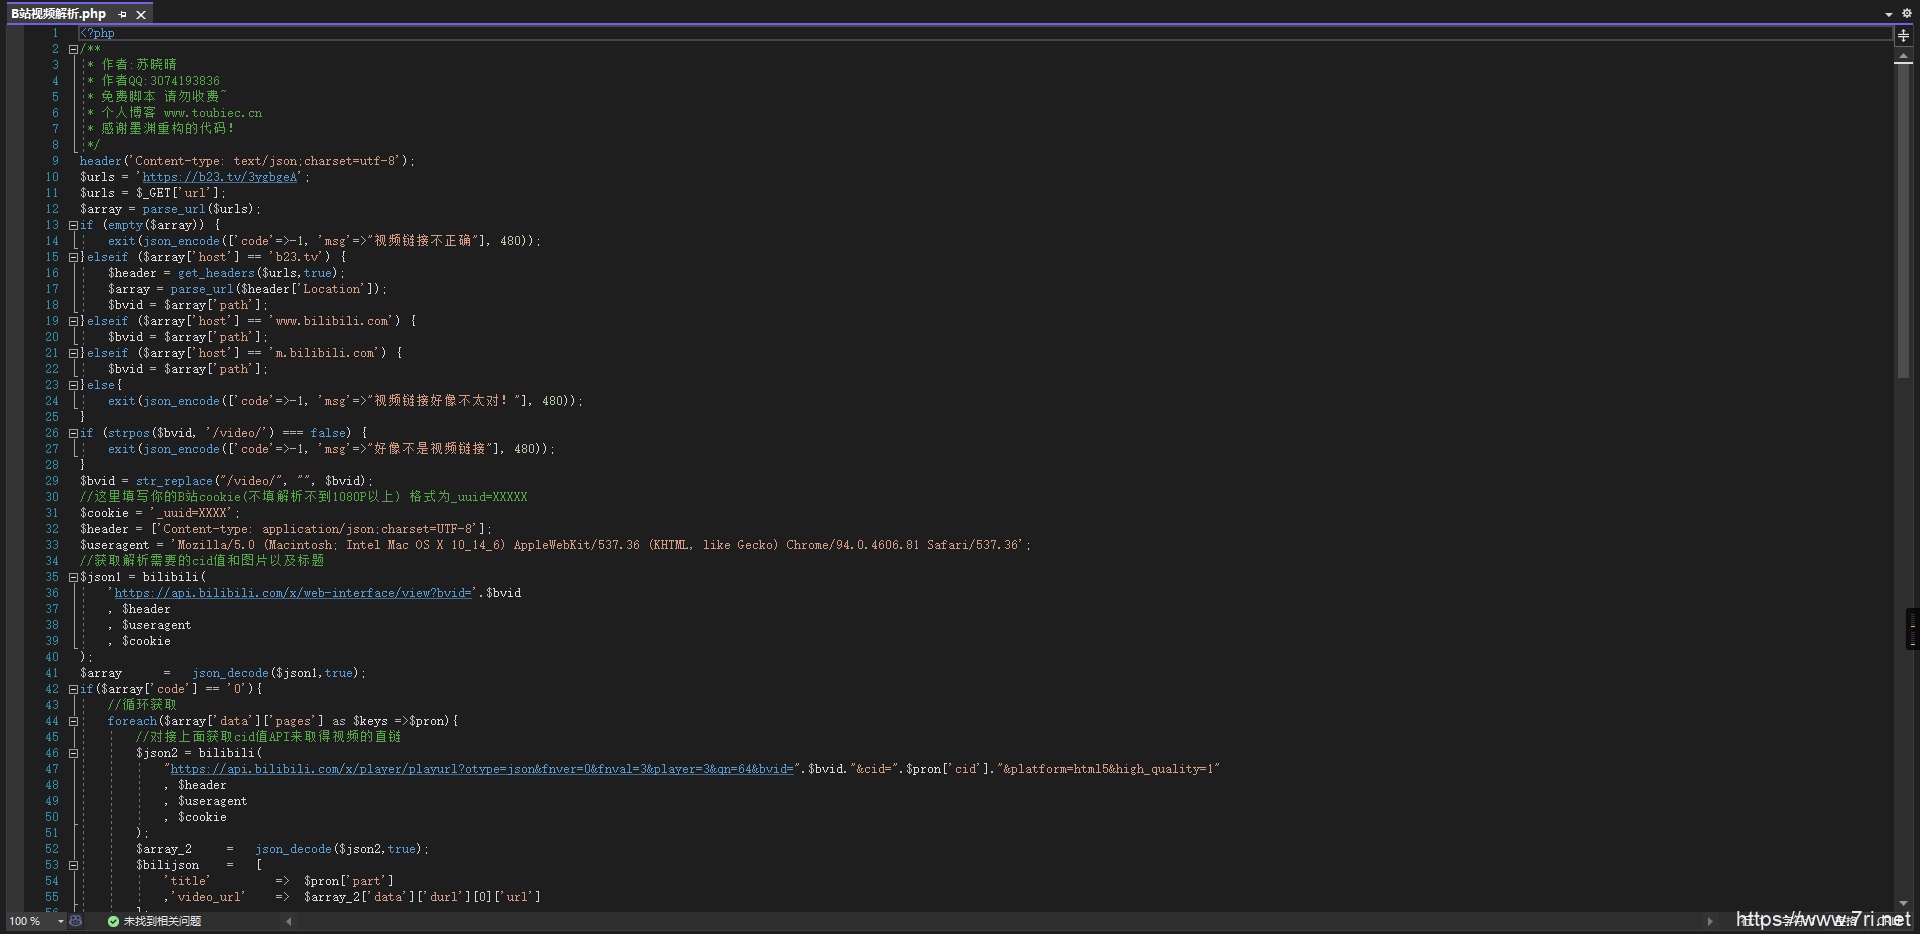Pin the B站视频解析.php tab
The width and height of the screenshot is (1920, 934).
click(122, 14)
